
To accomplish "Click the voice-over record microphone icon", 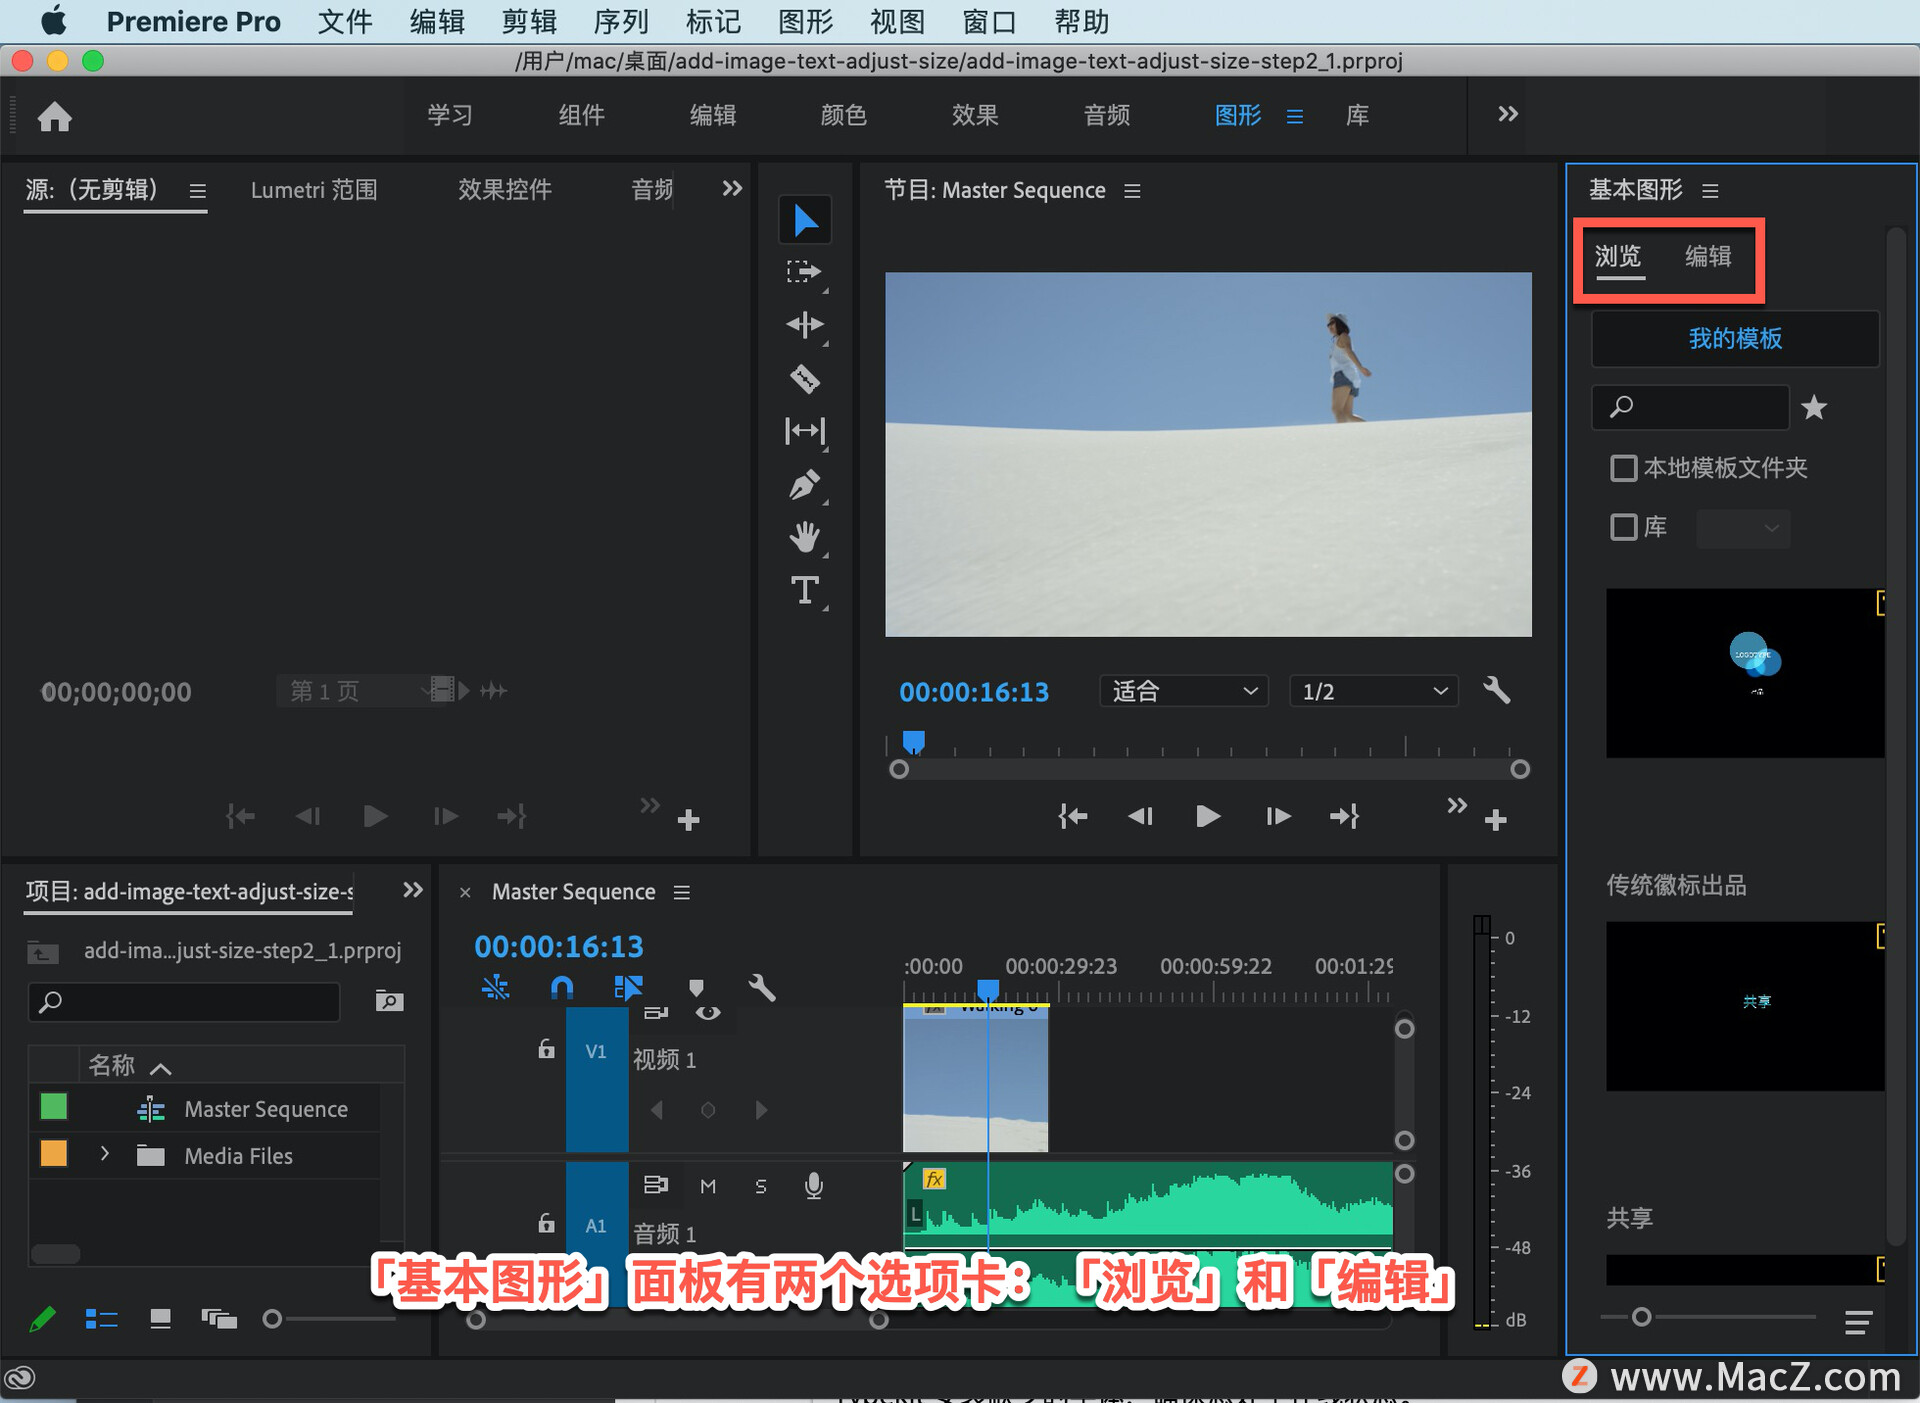I will click(814, 1186).
